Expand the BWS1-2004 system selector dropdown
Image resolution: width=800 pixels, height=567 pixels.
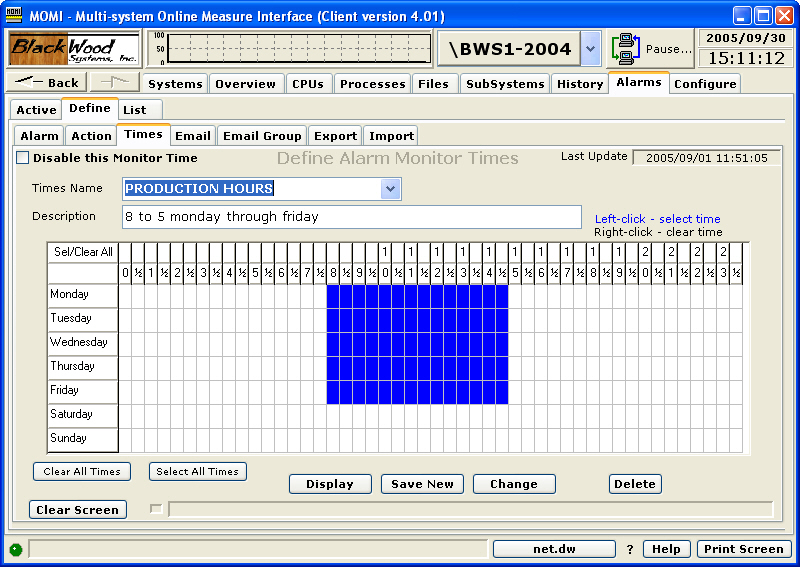[x=590, y=48]
